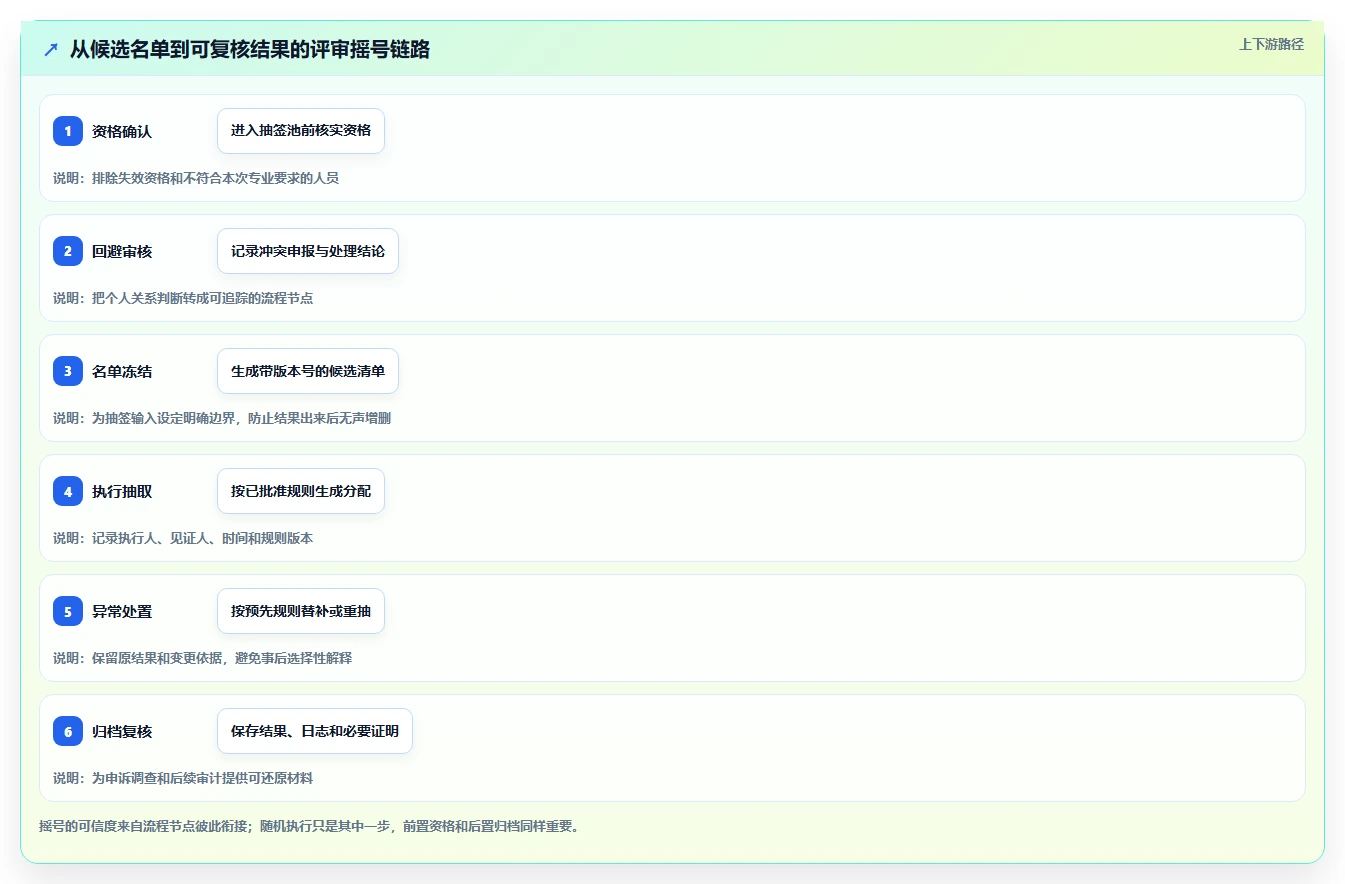Select the 按已批准规则生成分配 chip
This screenshot has width=1345, height=884.
[x=301, y=491]
